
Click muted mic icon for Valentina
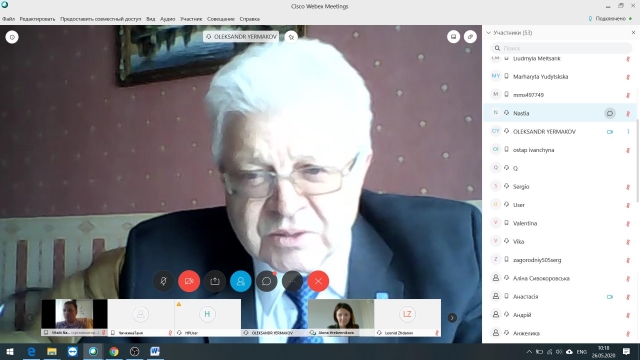coord(628,224)
